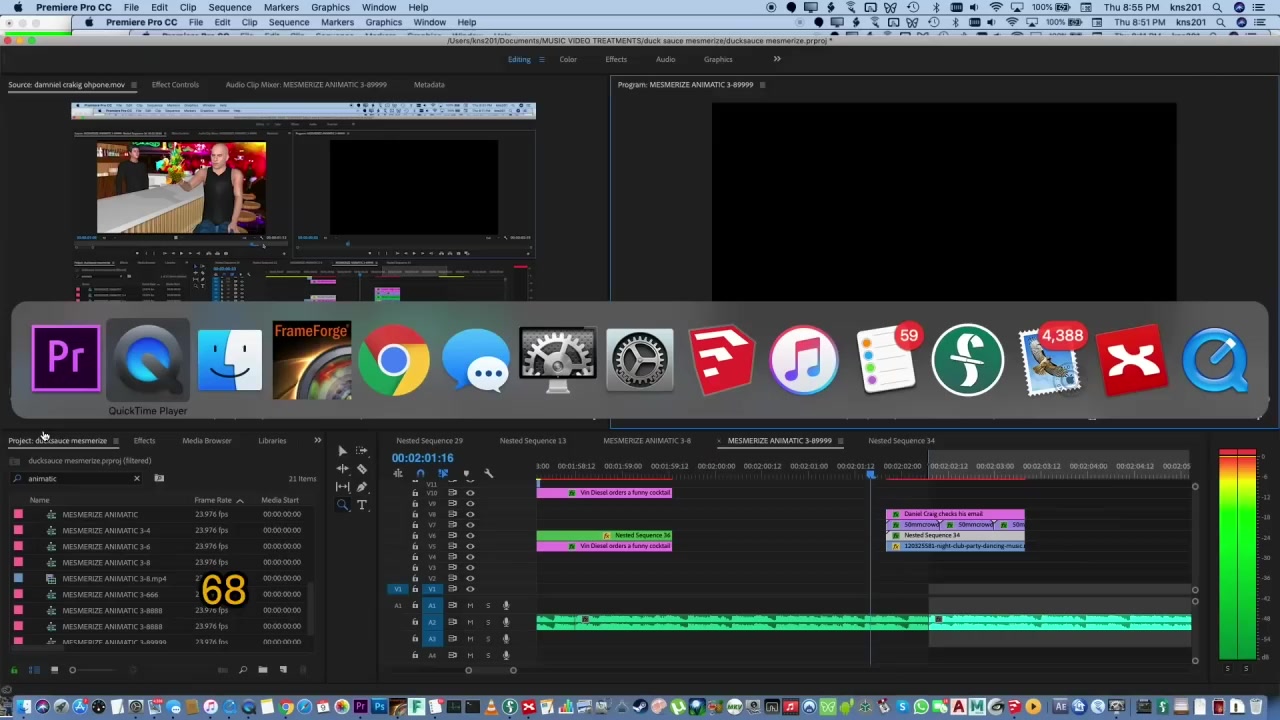Toggle V8 track output eye
Viewport: 1280px width, 720px height.
pos(470,515)
